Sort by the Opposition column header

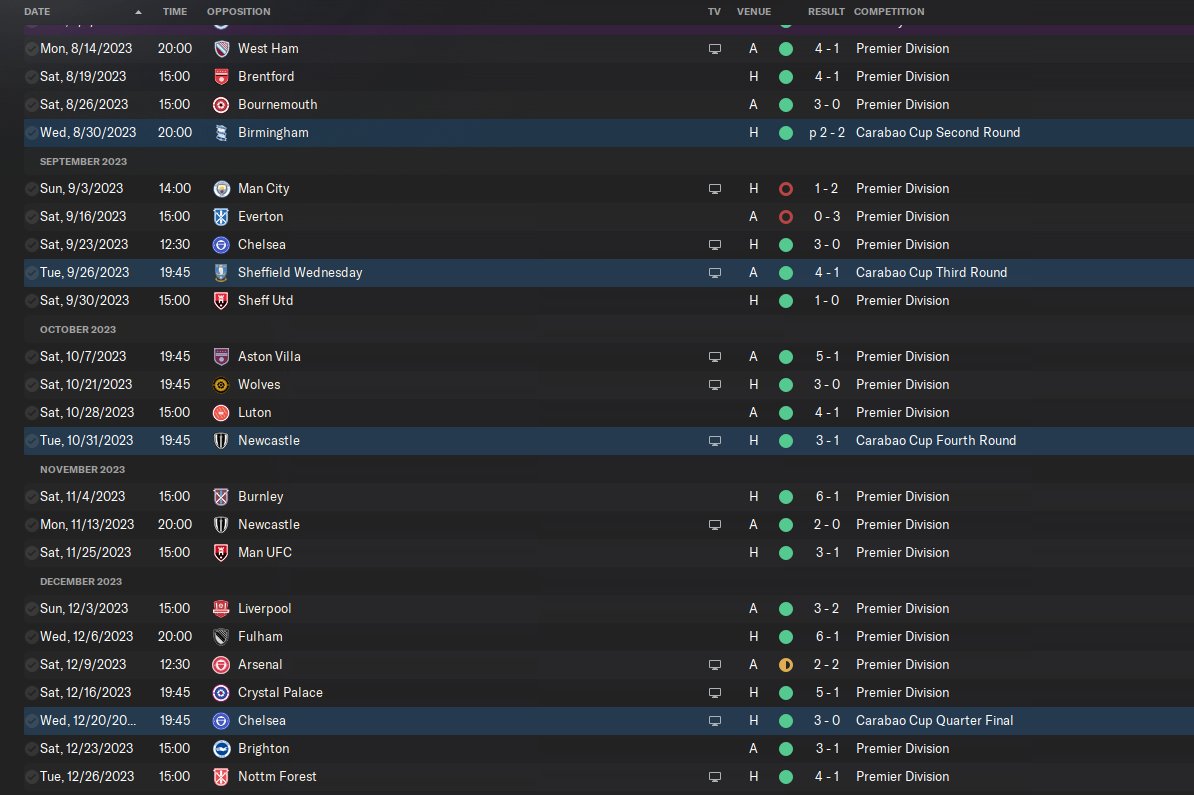click(x=238, y=11)
